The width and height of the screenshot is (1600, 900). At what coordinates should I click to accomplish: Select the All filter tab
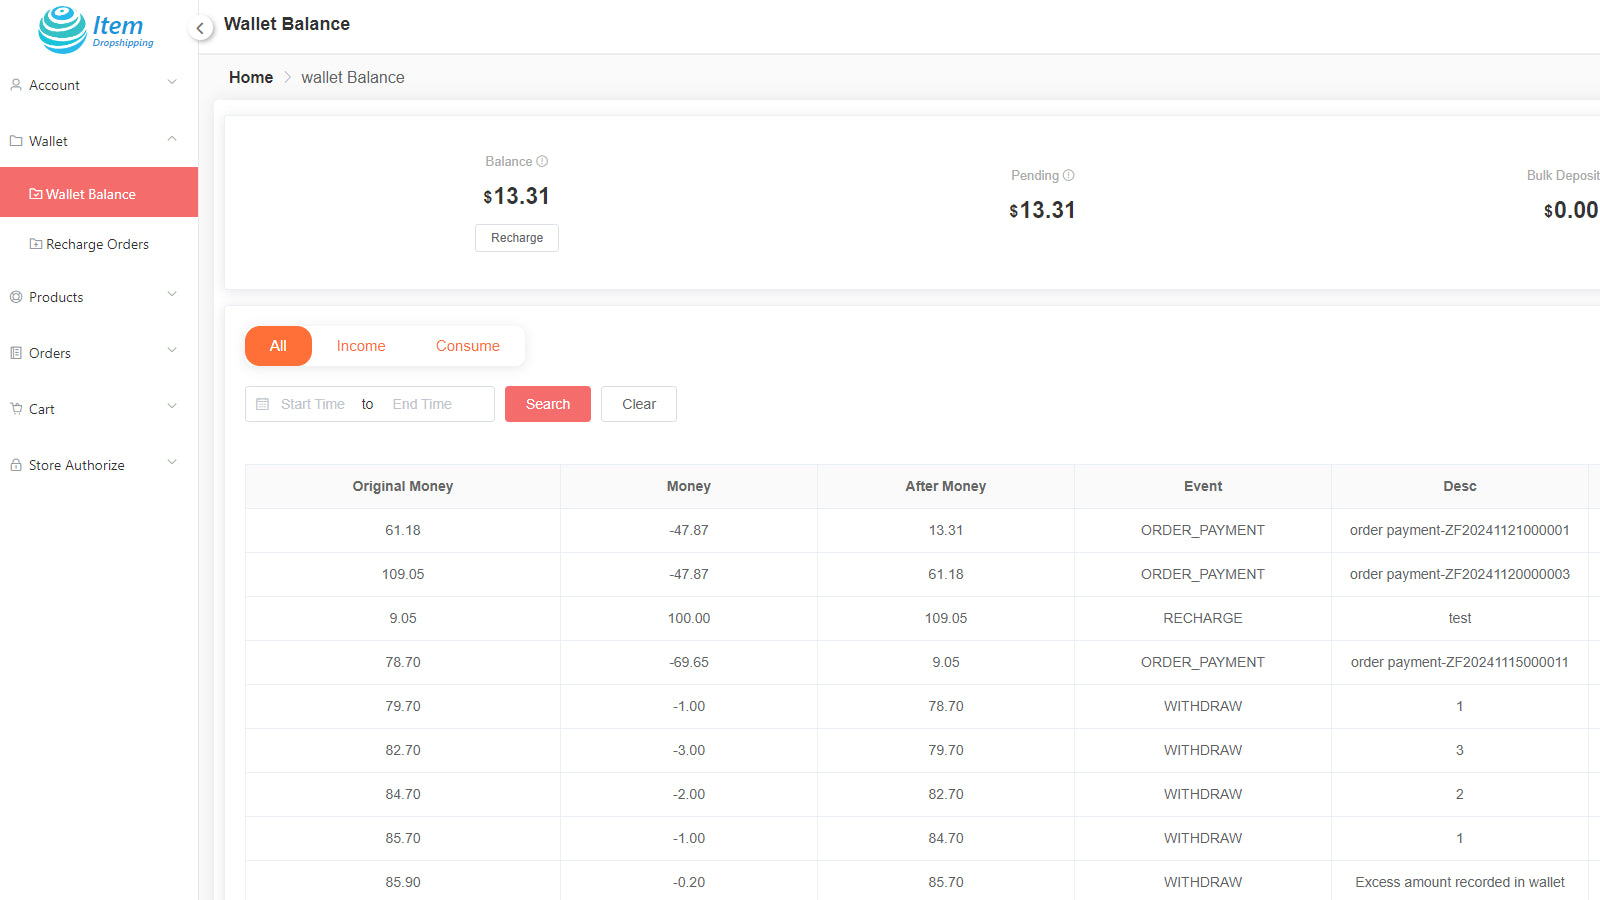point(278,346)
